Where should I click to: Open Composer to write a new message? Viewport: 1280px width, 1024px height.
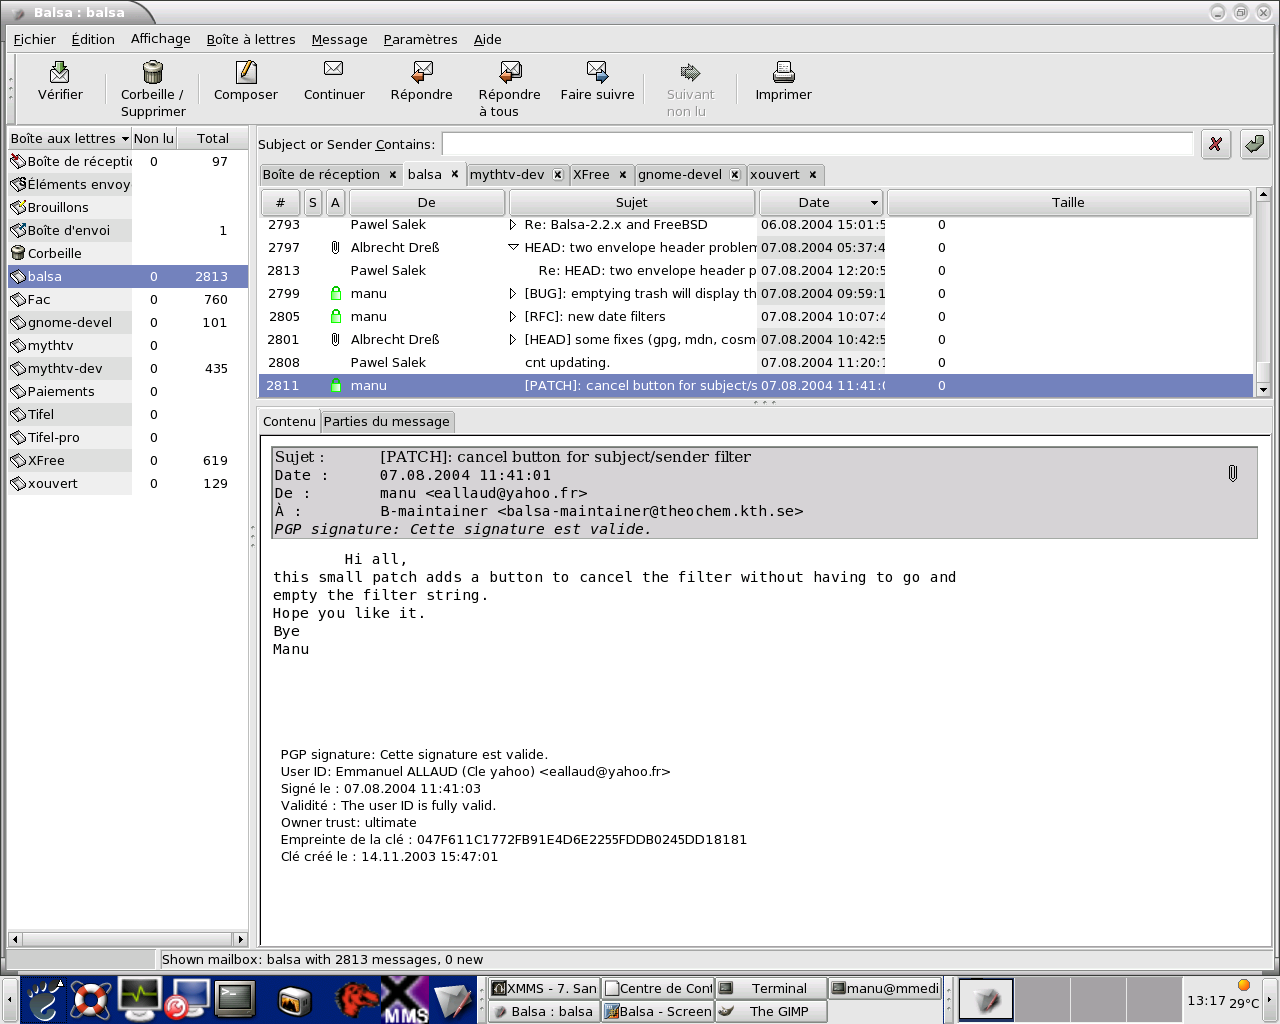tap(245, 72)
